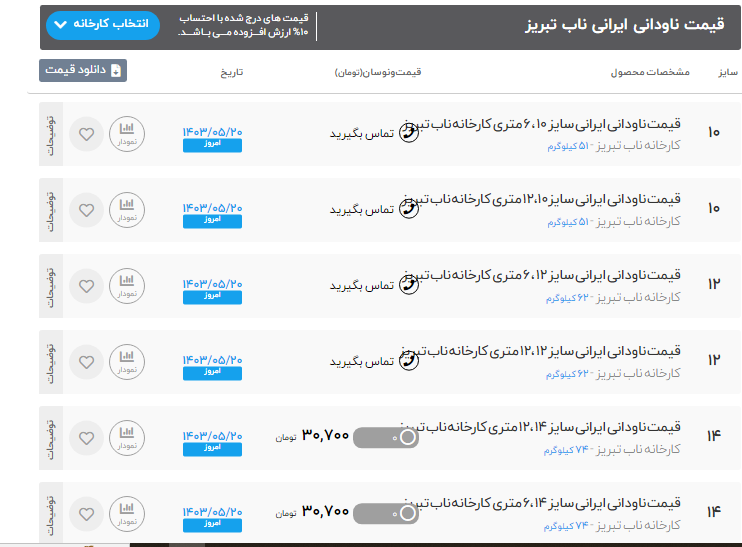Screen dimensions: 742x547
Task: Click chart icon in last size 14 row
Action: 127,512
